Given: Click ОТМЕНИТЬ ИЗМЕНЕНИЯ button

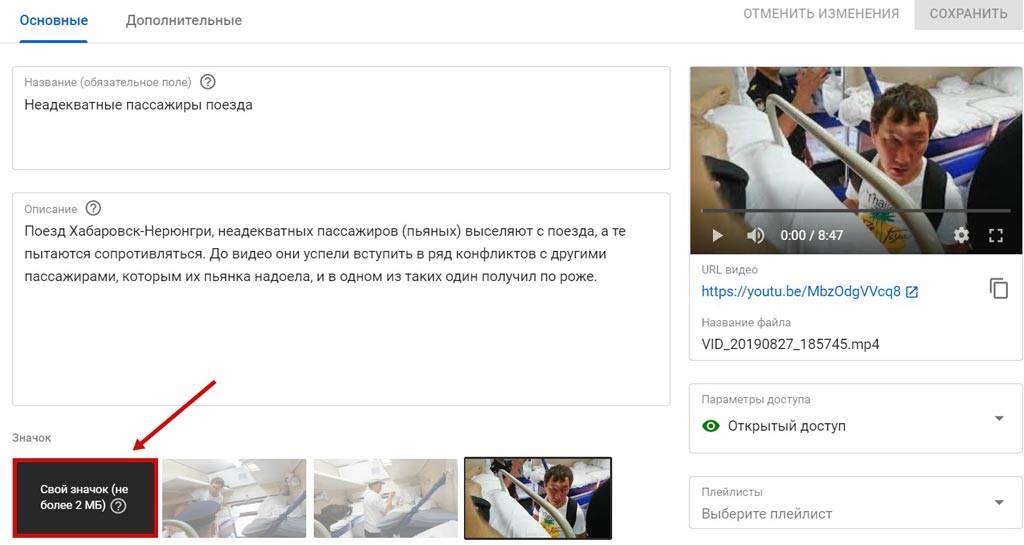Looking at the screenshot, I should click(x=821, y=14).
